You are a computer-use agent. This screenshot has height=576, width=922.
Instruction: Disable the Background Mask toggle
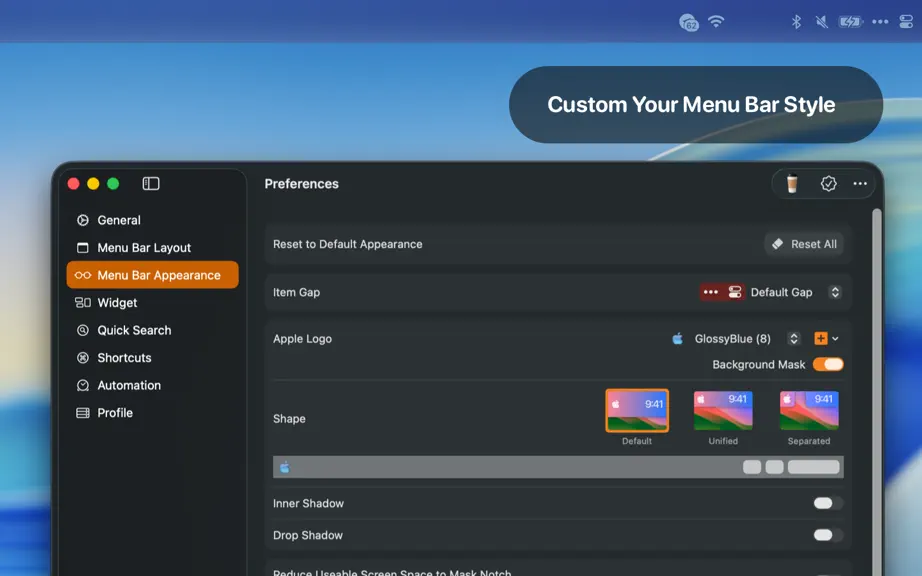click(828, 364)
